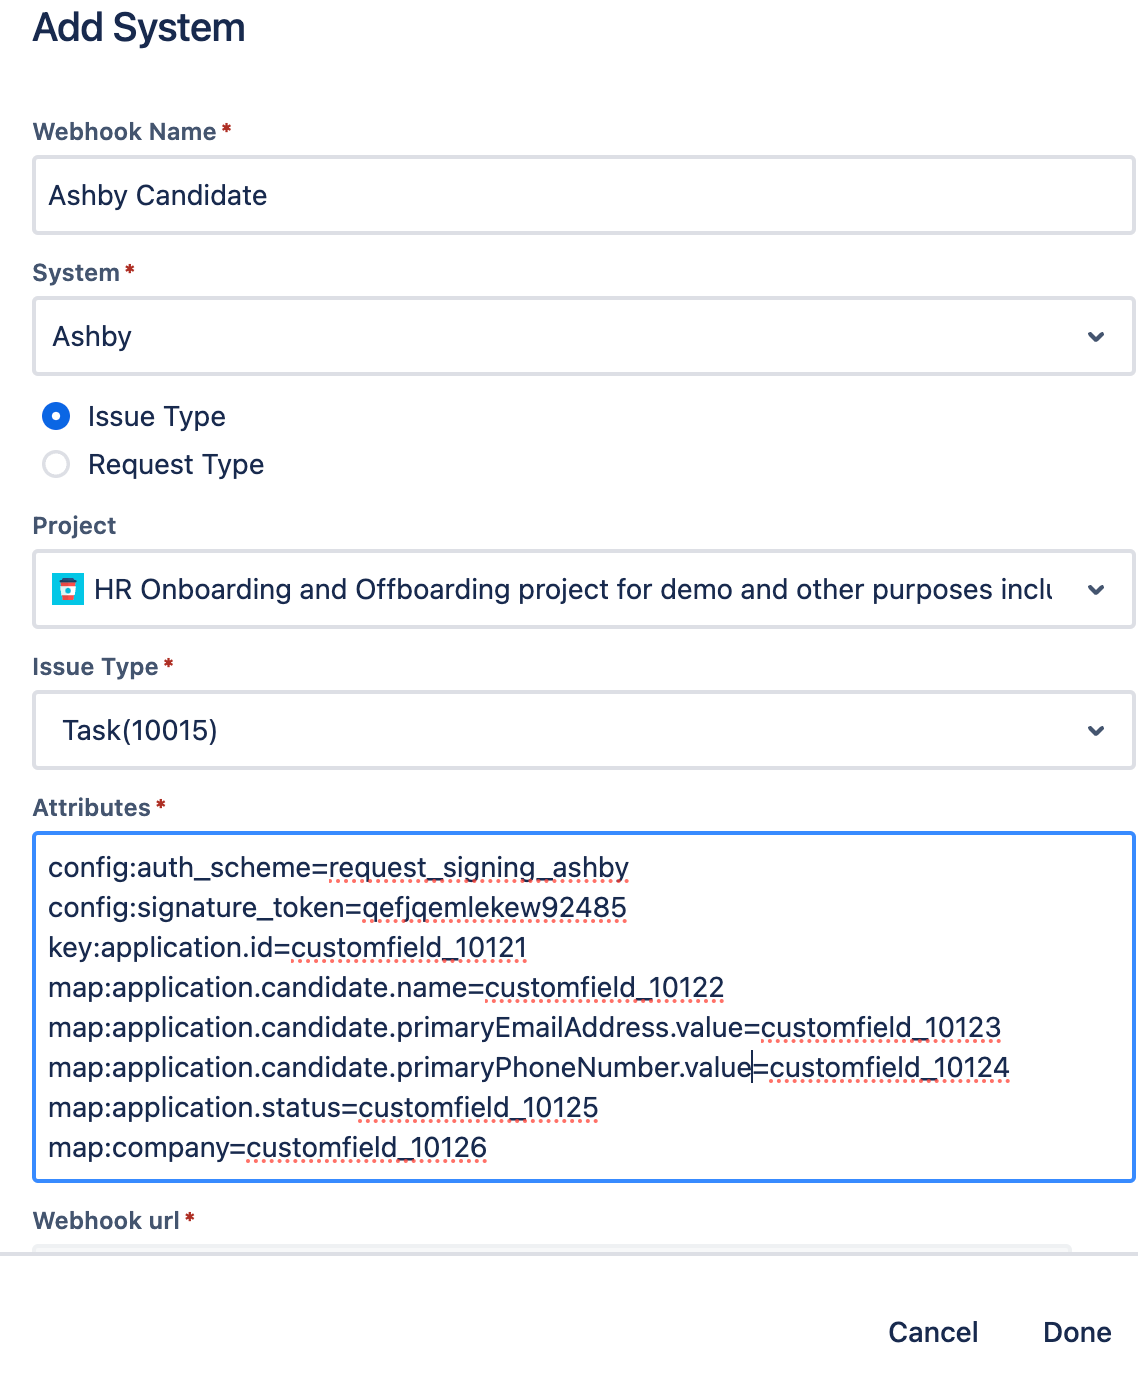Open the Issue Type dropdown showing Task(10015)
Viewport: 1138px width, 1378px height.
tap(584, 730)
